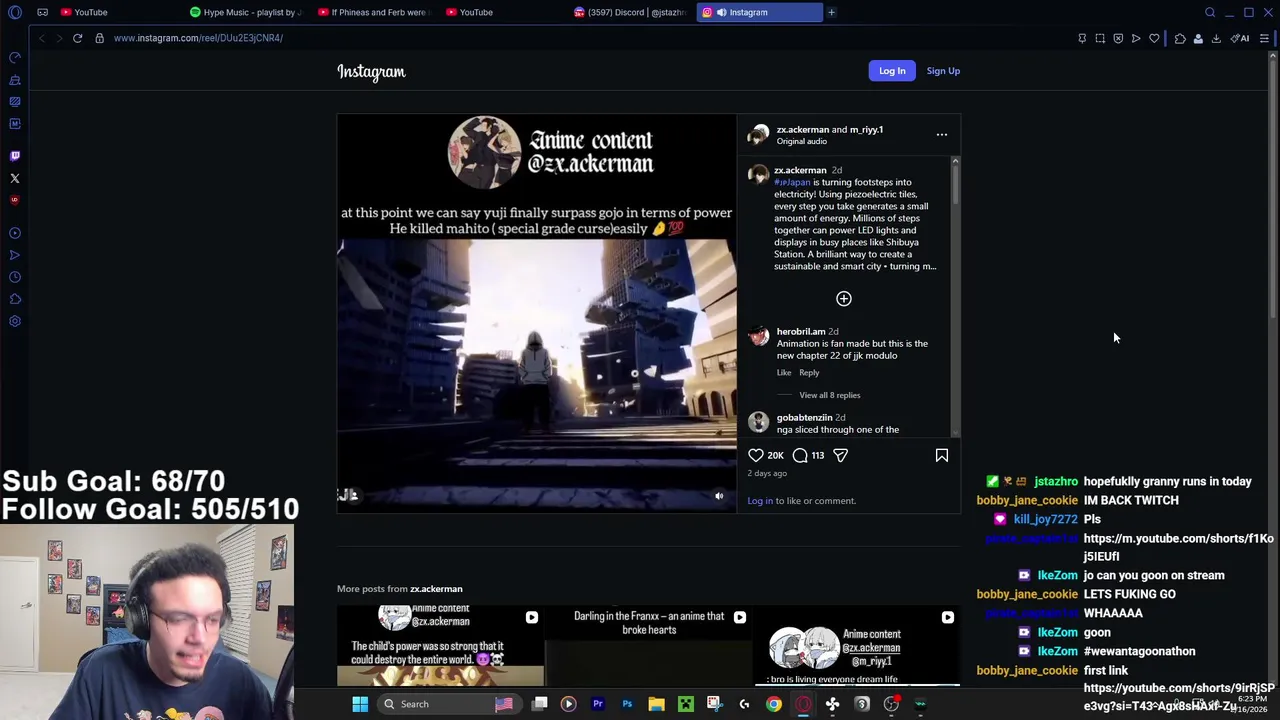Open Google Chrome from the taskbar

tap(774, 704)
